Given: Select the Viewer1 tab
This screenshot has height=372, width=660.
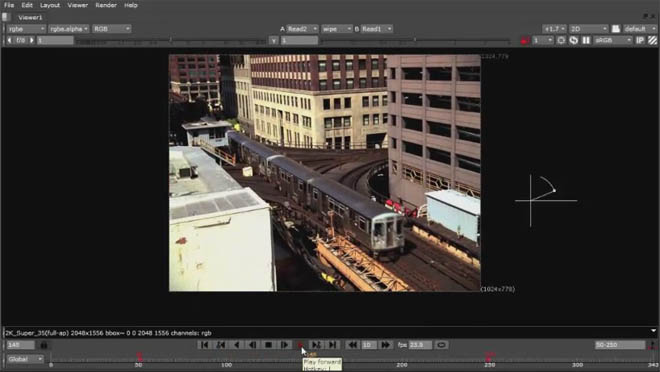Looking at the screenshot, I should tap(30, 17).
